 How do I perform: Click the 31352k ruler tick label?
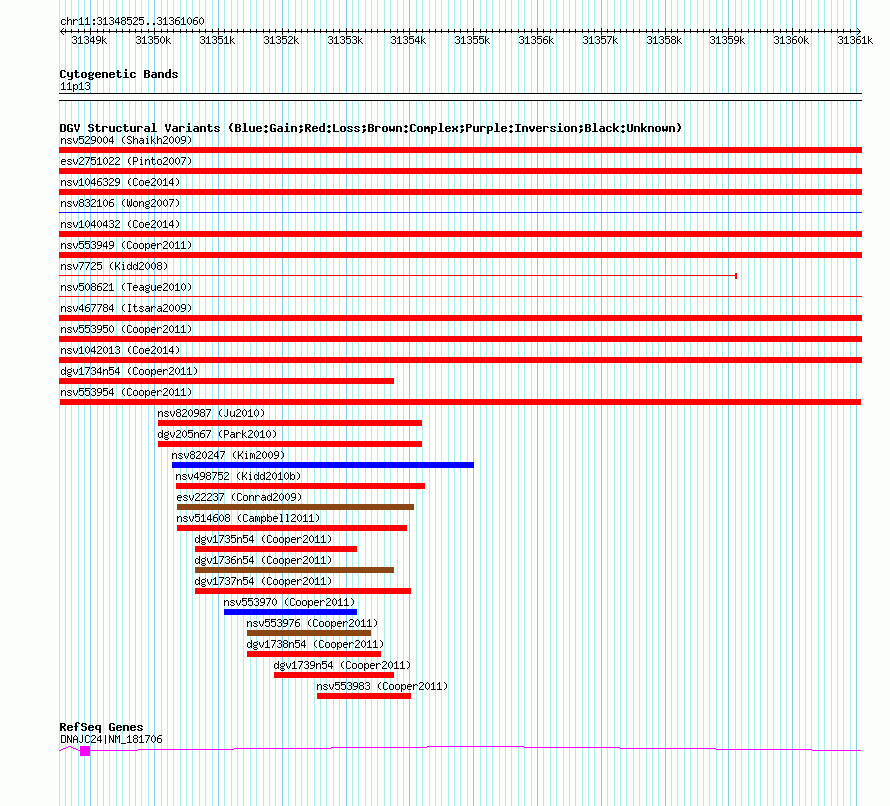[281, 40]
